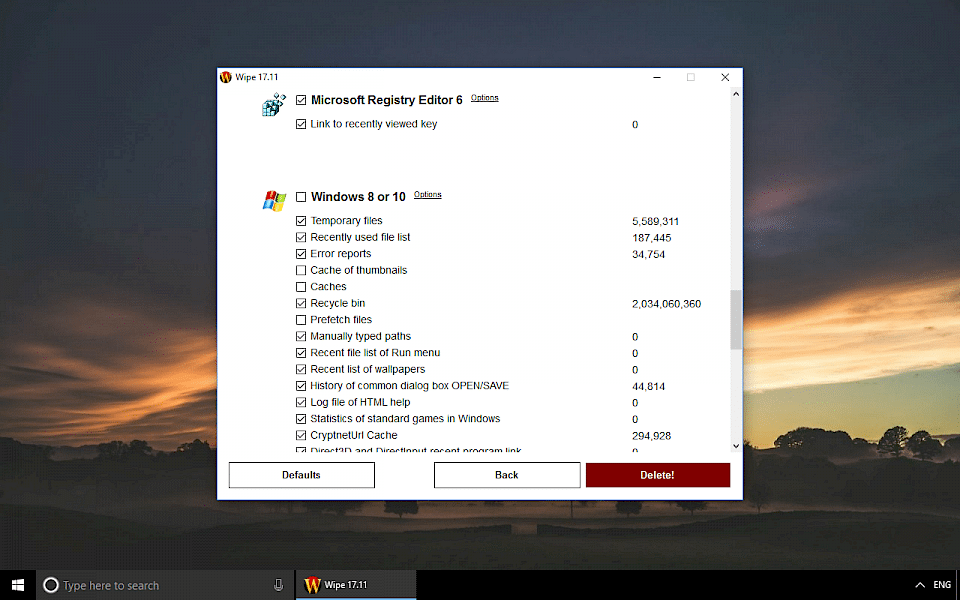
Task: Open Options for Microsoft Registry Editor 6
Action: pyautogui.click(x=484, y=98)
